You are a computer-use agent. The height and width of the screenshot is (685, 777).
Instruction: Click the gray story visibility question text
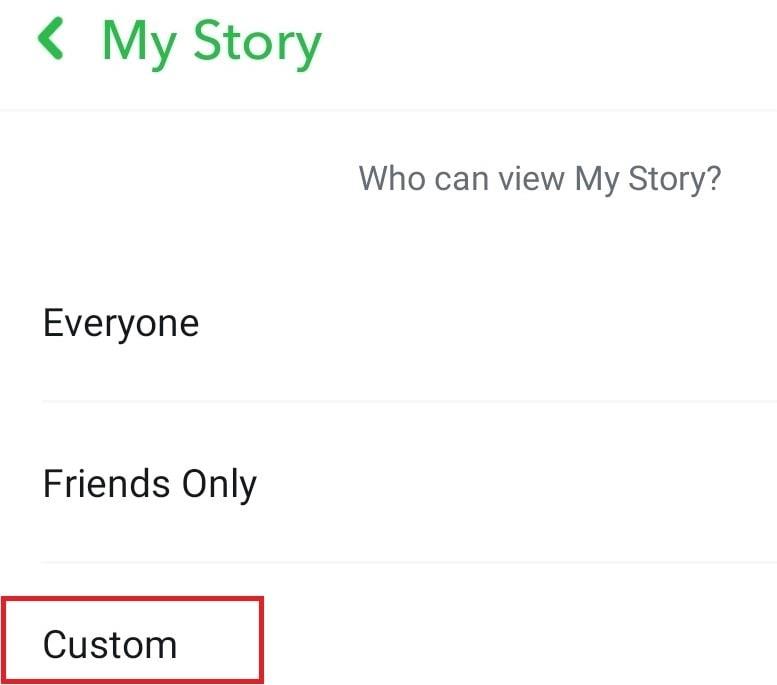point(540,179)
